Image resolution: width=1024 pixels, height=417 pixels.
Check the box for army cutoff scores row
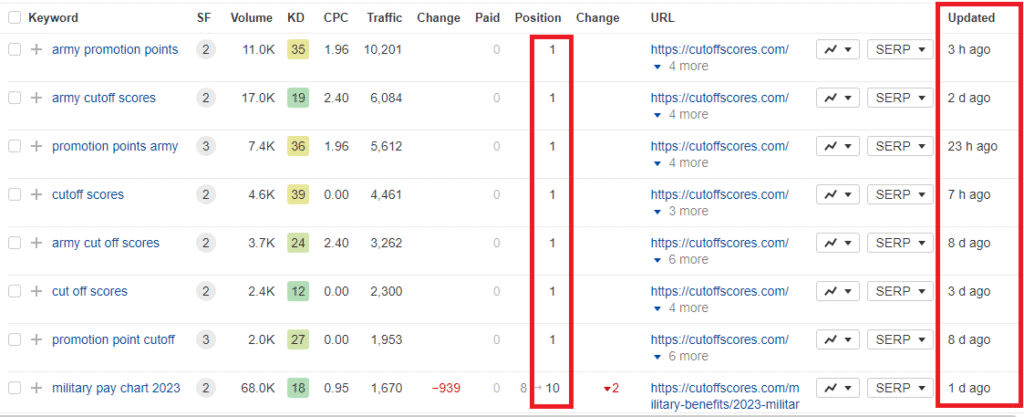(x=15, y=98)
